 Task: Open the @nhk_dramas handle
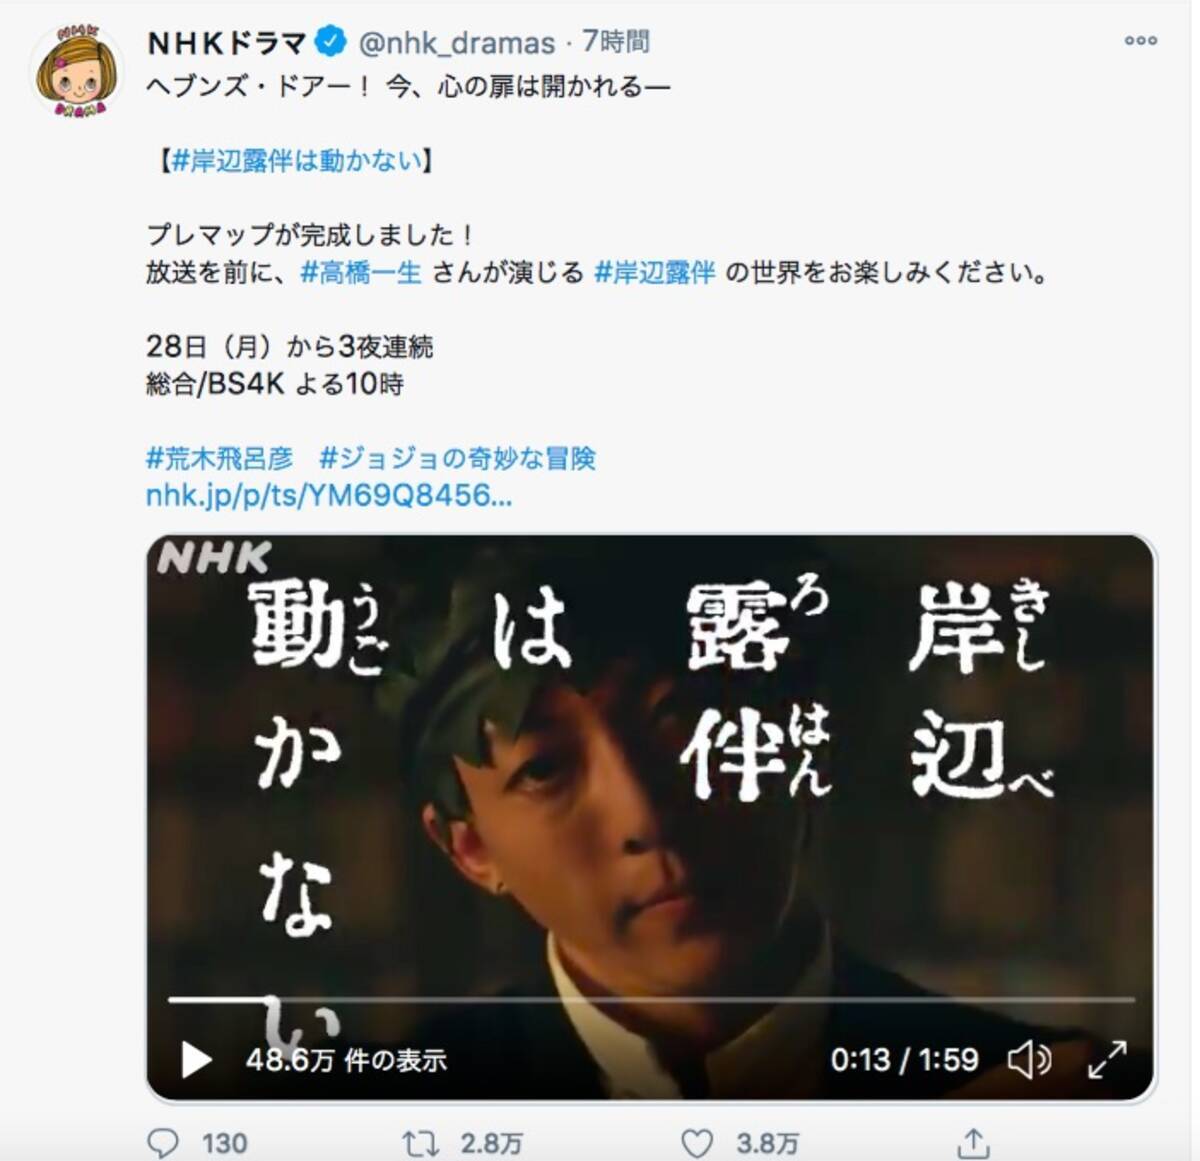tap(456, 43)
